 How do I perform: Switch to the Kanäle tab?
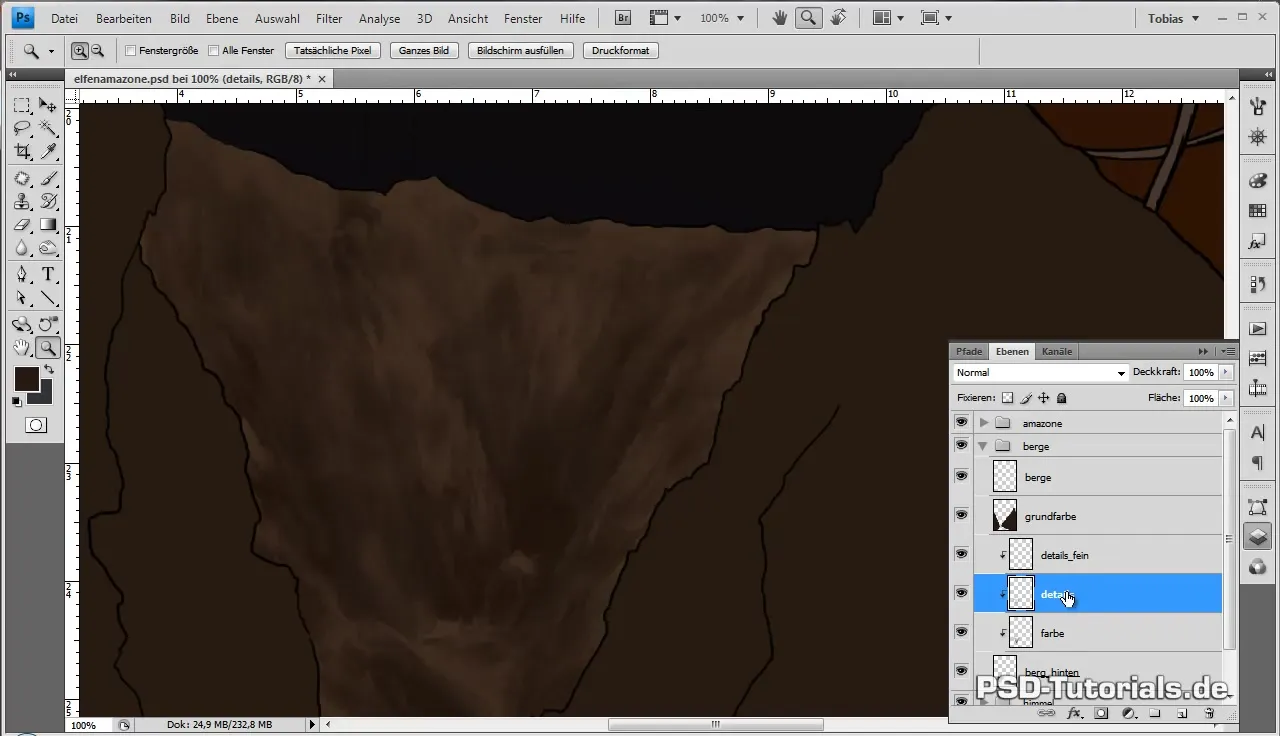1057,351
